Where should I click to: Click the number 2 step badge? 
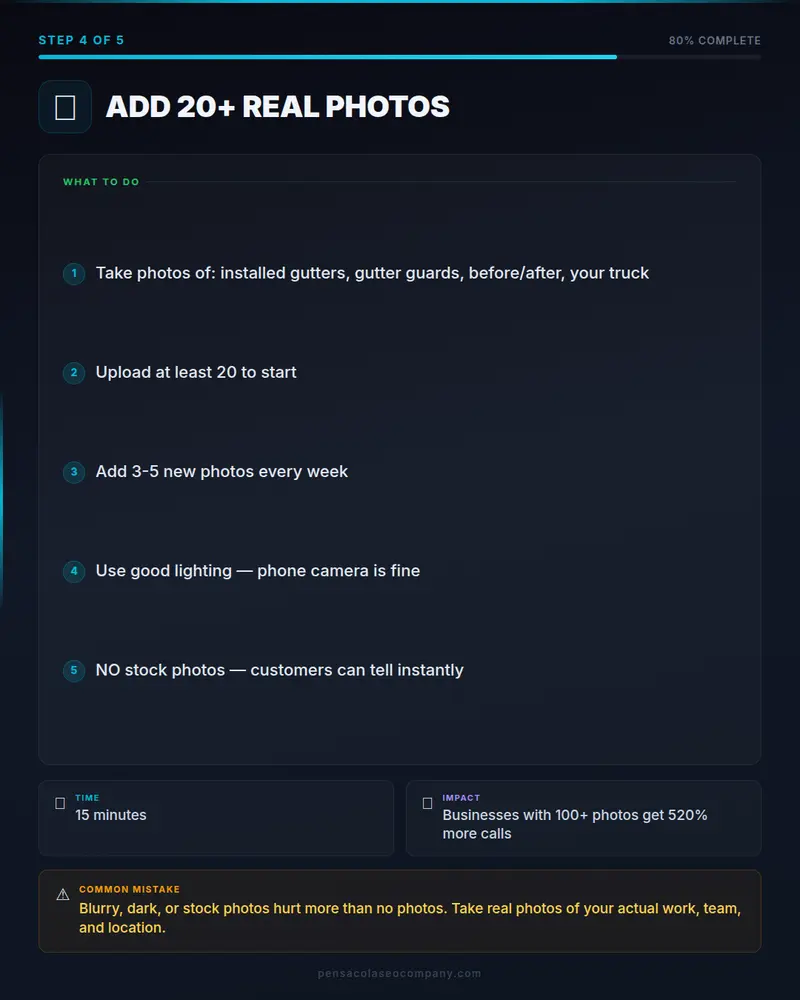pyautogui.click(x=74, y=372)
